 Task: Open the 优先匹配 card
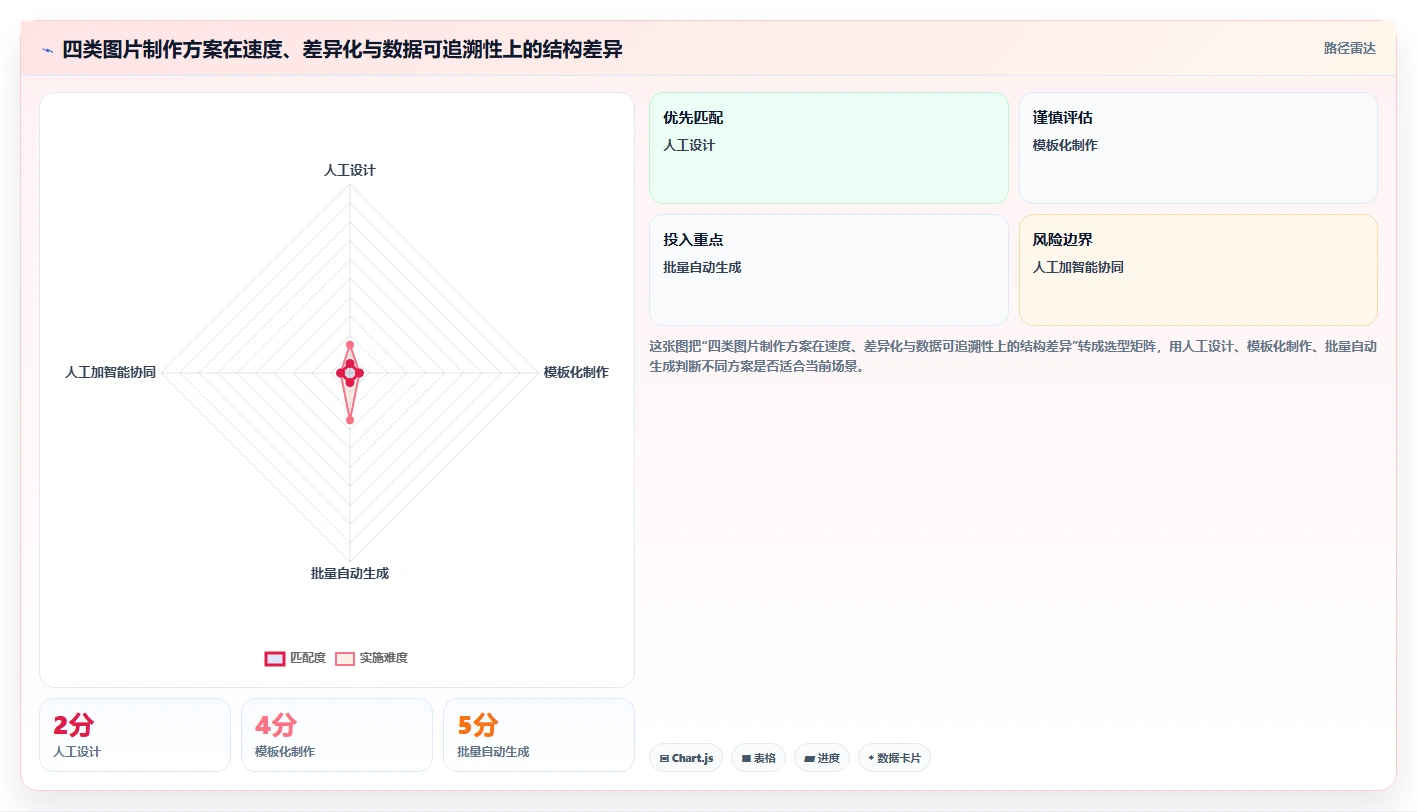(x=829, y=148)
